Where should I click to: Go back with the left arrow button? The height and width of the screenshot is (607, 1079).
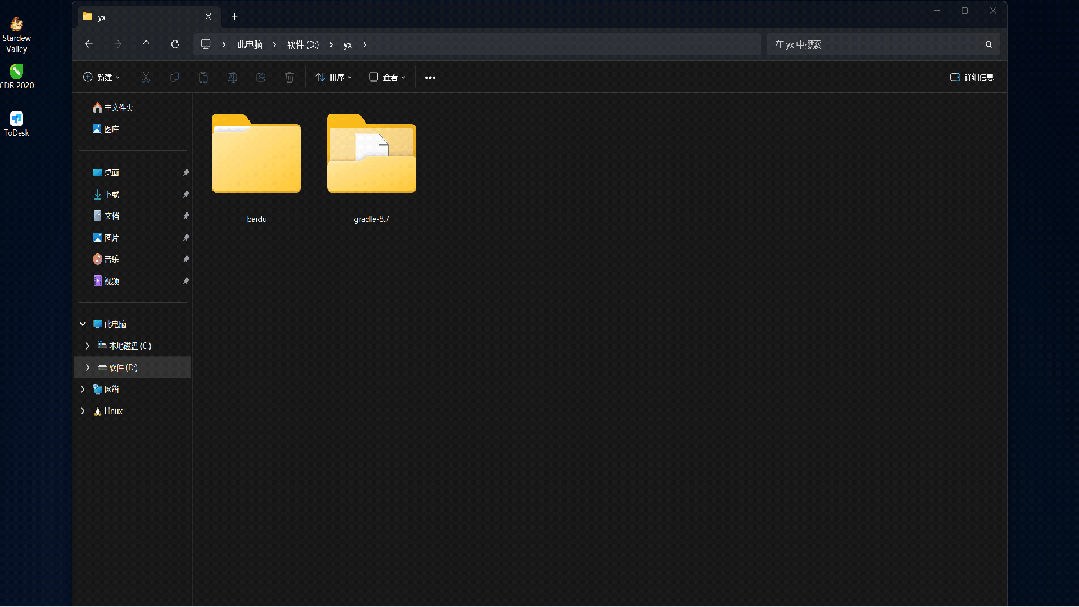click(89, 44)
